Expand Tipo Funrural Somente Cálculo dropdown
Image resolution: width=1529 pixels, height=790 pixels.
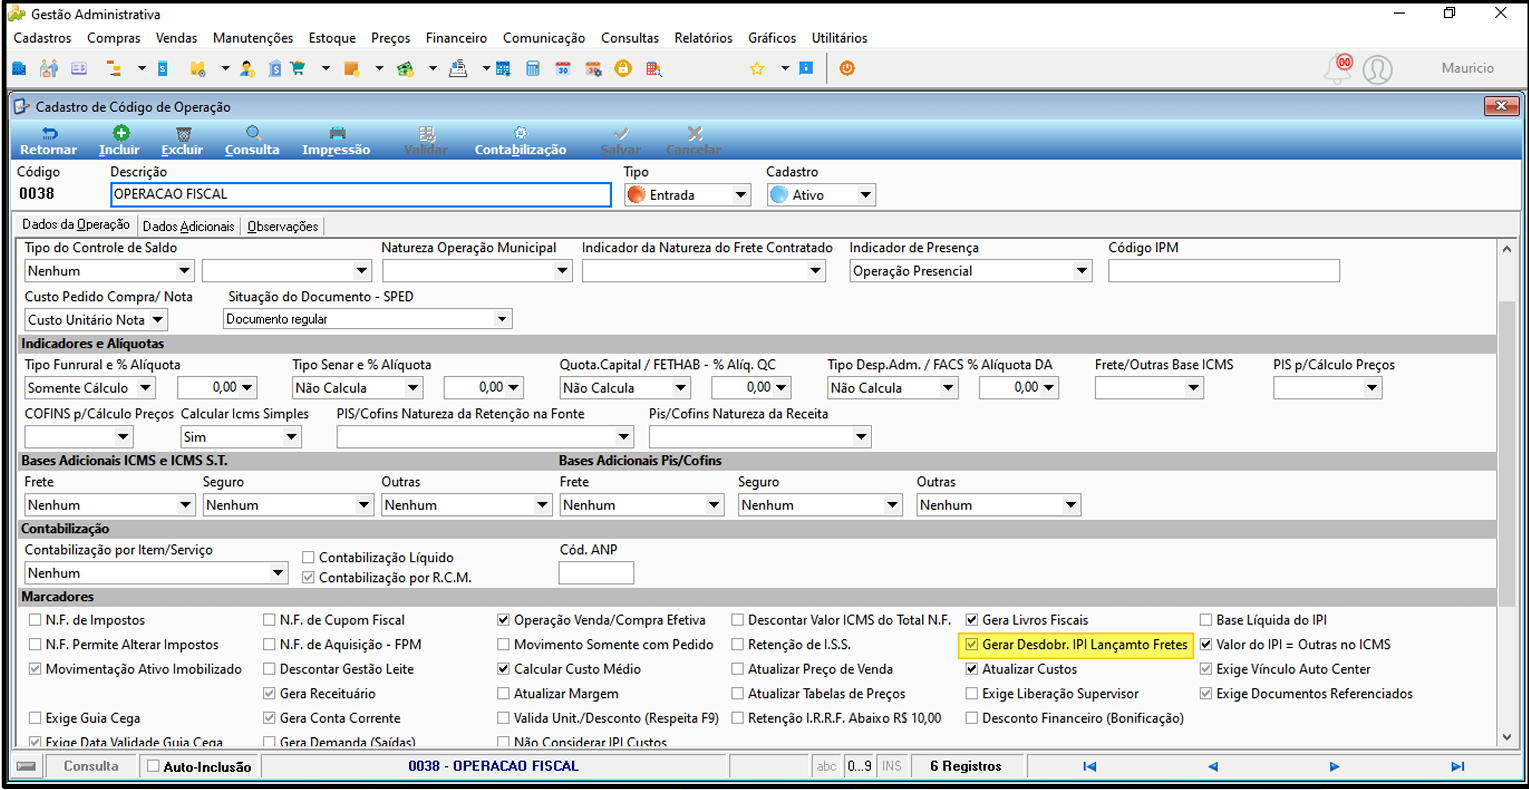[90, 388]
